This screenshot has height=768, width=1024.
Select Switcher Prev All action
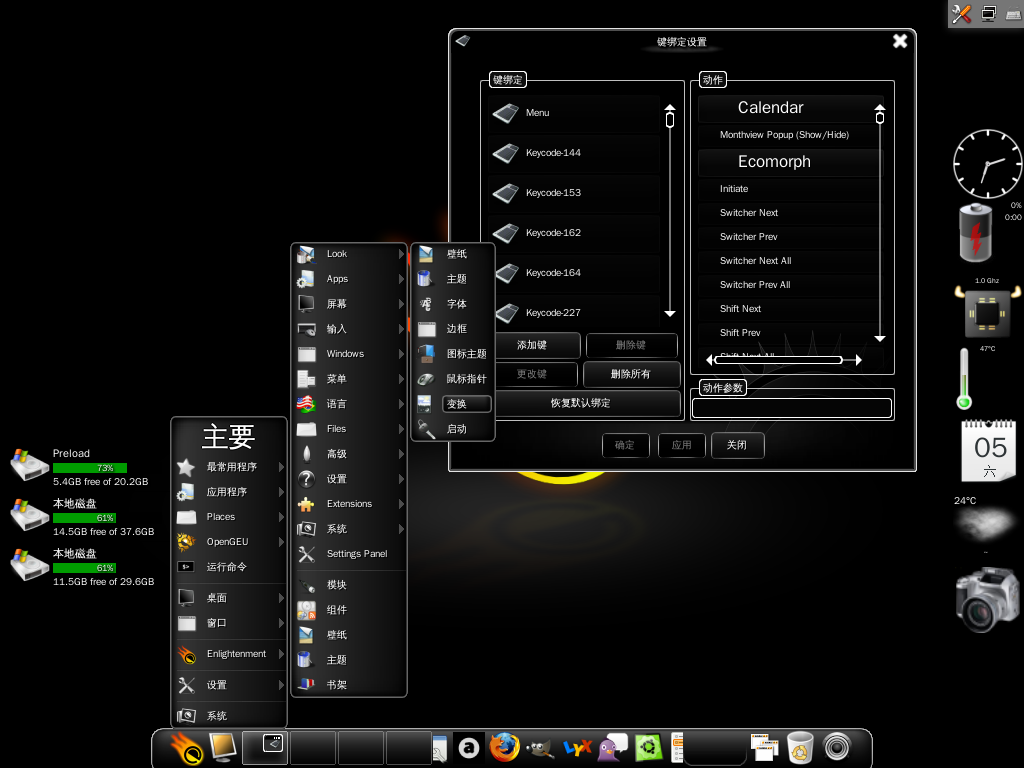pyautogui.click(x=788, y=285)
